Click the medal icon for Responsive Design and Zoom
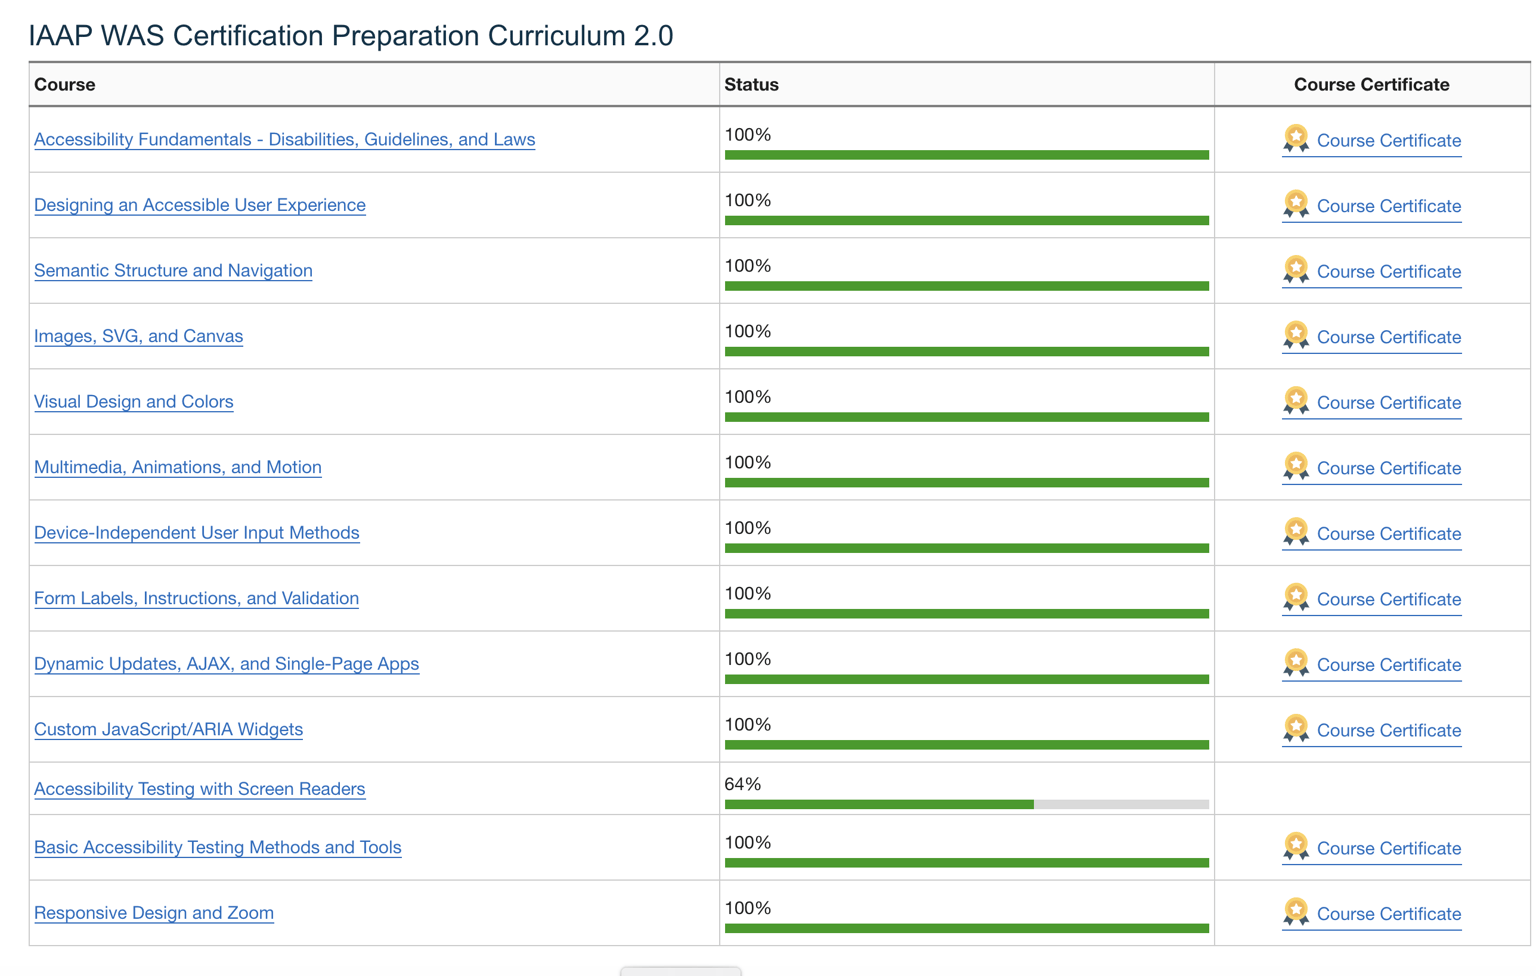 1296,912
